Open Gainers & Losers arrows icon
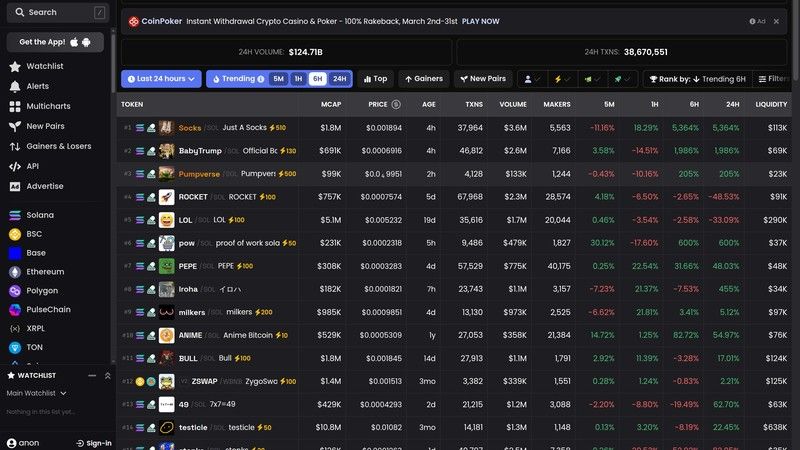The height and width of the screenshot is (450, 800). [x=15, y=146]
